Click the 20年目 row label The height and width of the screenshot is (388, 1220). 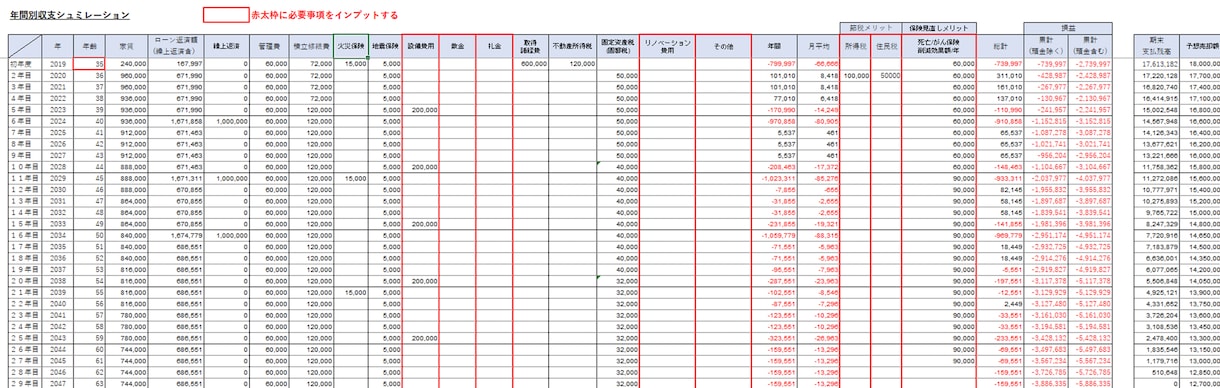coord(24,280)
